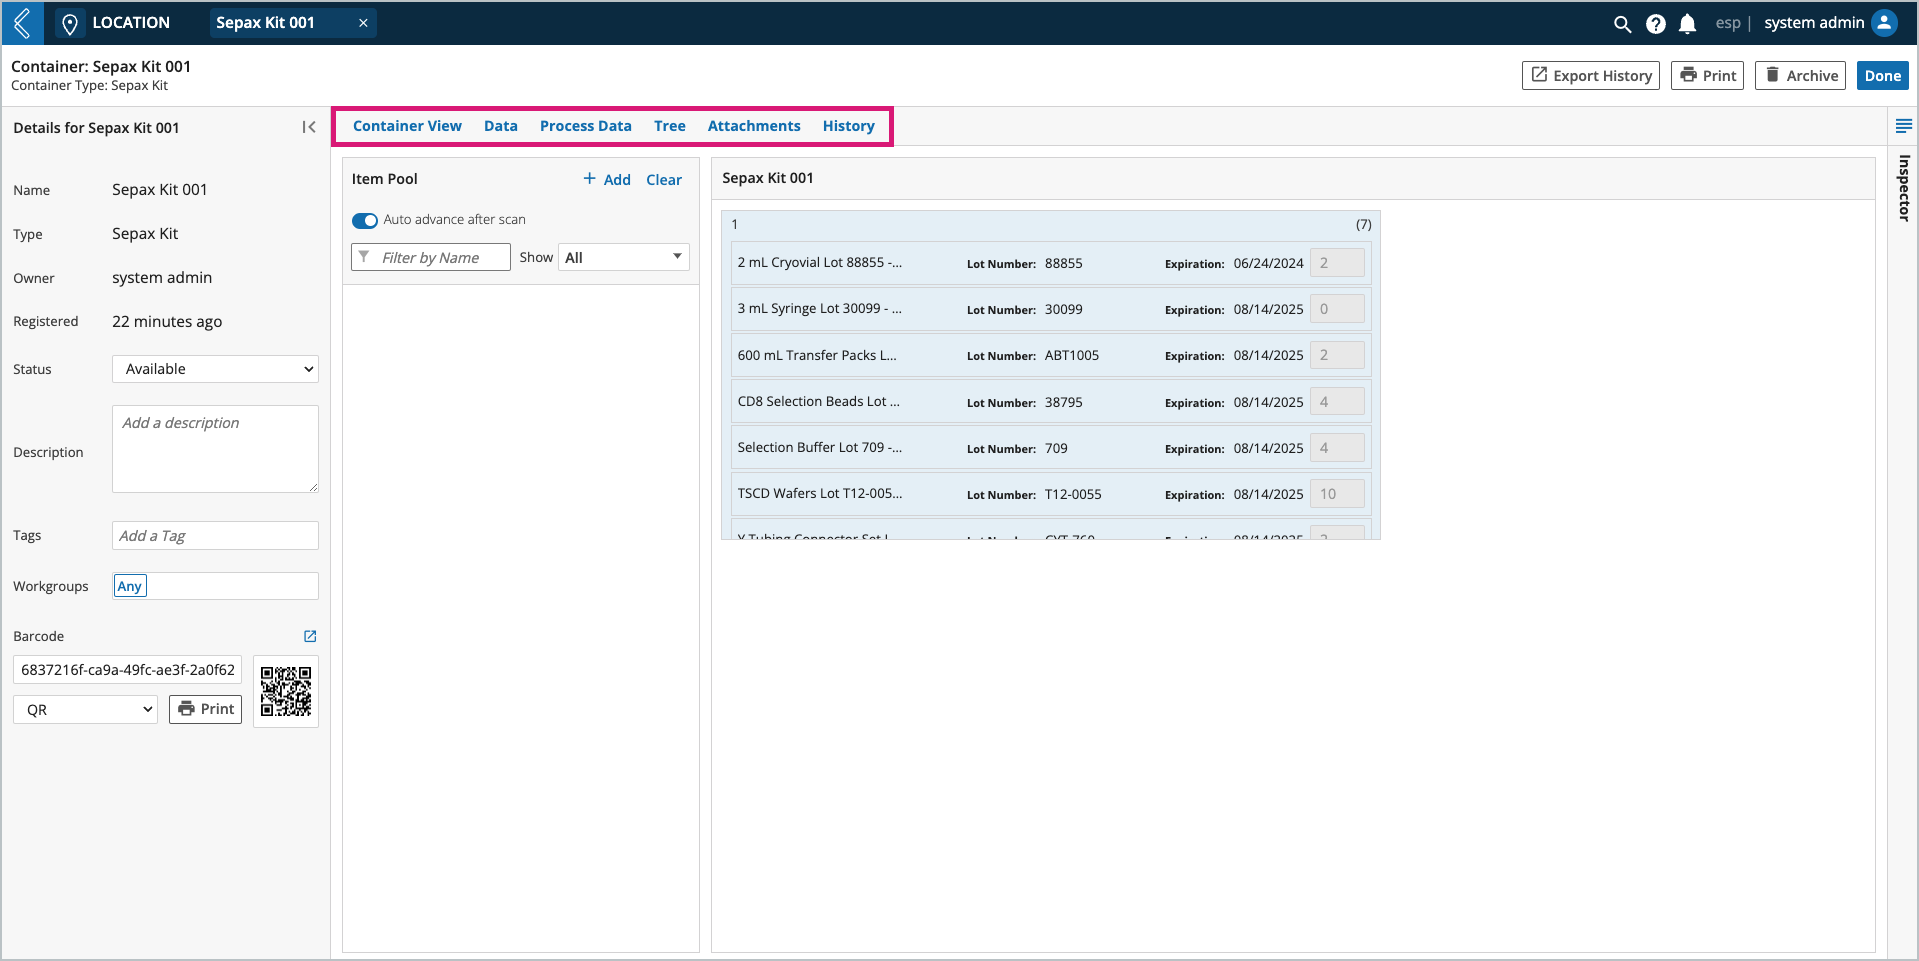Open the Location pin icon
The image size is (1919, 961).
(70, 23)
